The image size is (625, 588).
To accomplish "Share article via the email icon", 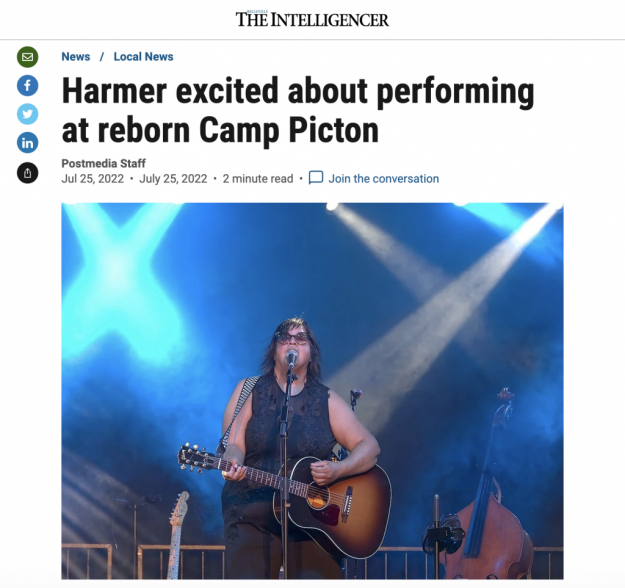I will (x=28, y=57).
